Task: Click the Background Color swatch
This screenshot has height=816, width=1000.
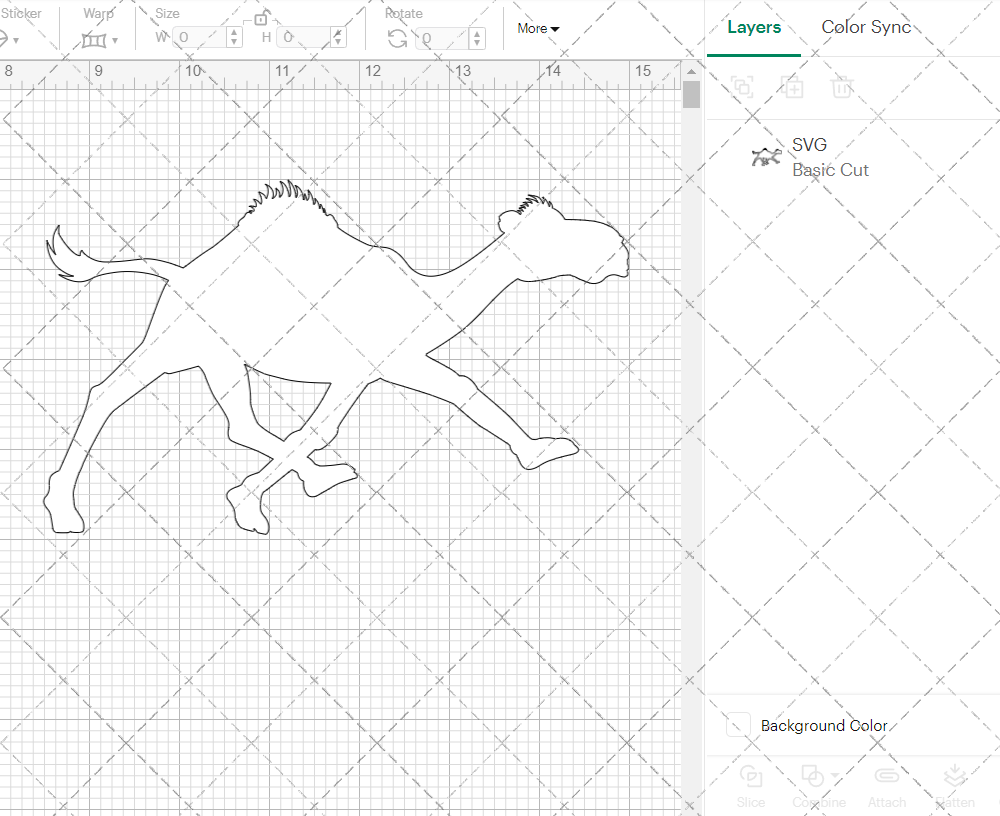Action: [x=739, y=726]
